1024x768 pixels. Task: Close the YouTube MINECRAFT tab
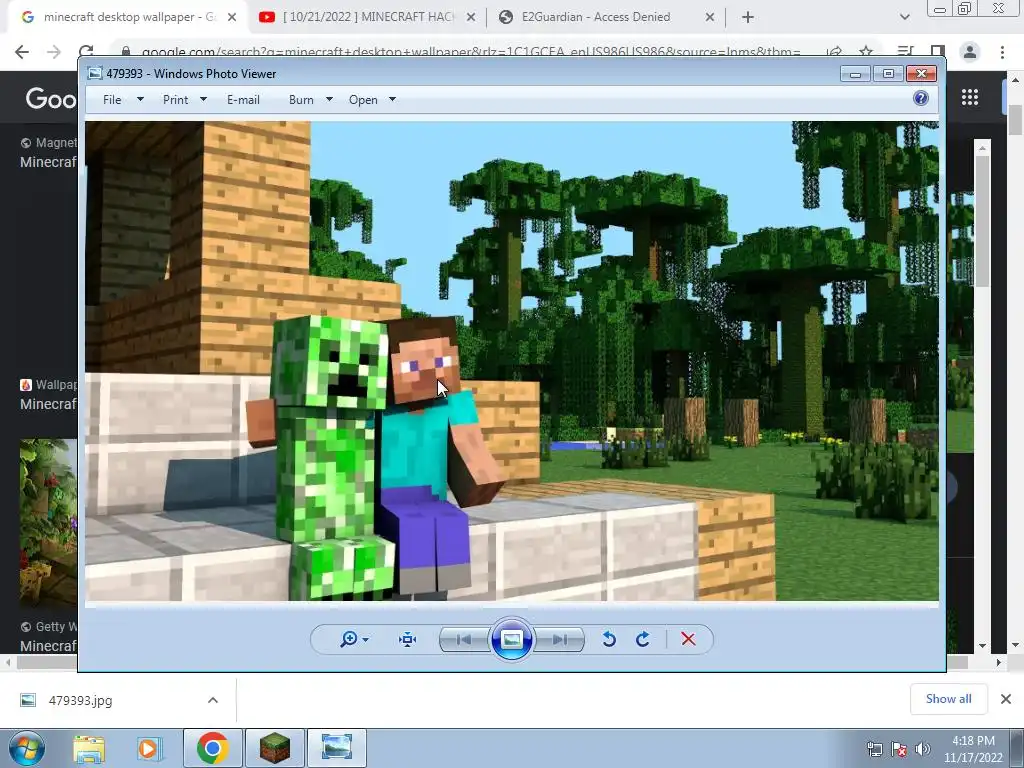471,18
